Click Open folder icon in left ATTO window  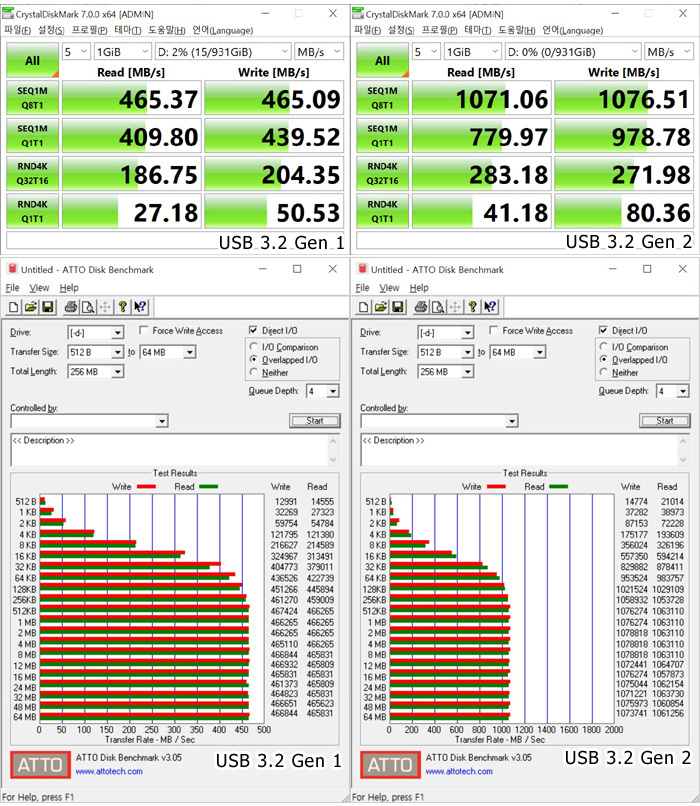tap(31, 307)
